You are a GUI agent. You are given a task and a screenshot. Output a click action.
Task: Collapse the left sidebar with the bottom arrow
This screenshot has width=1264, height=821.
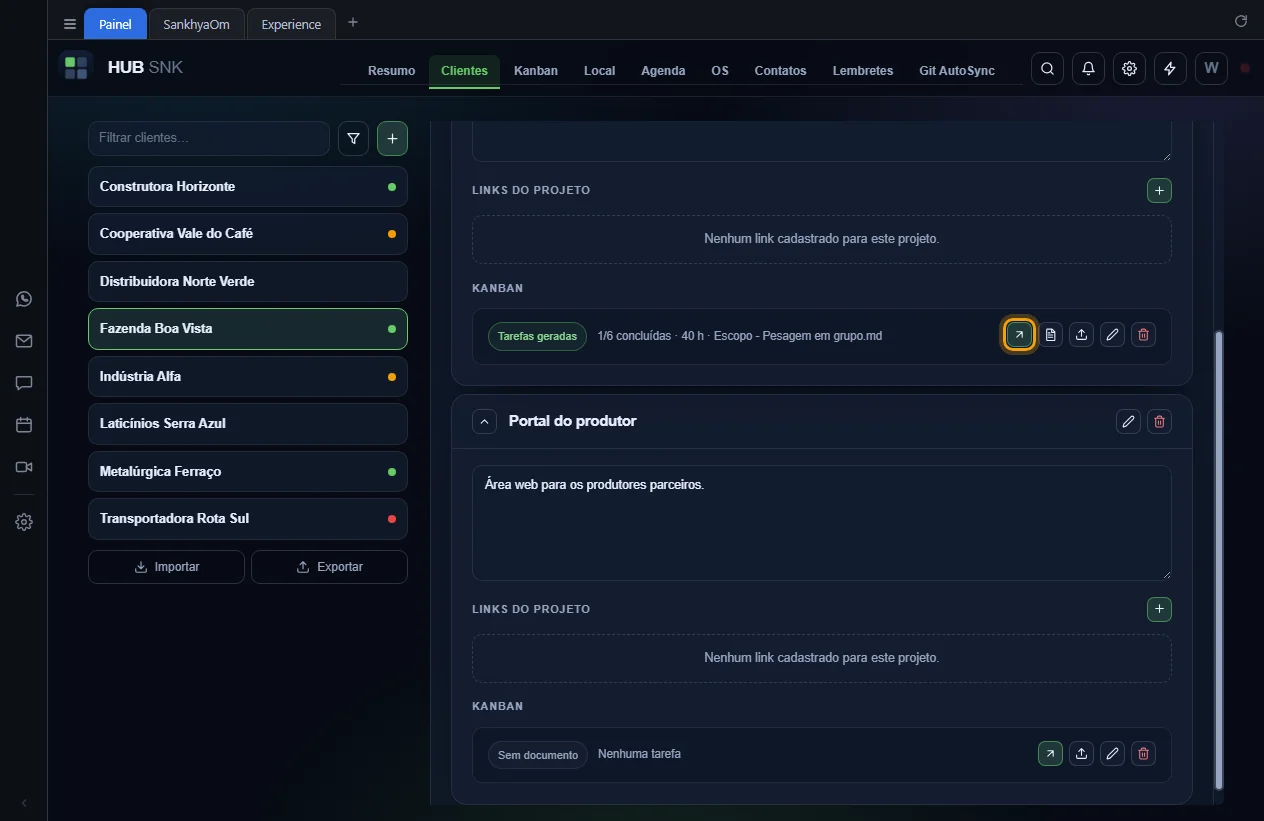tap(24, 803)
